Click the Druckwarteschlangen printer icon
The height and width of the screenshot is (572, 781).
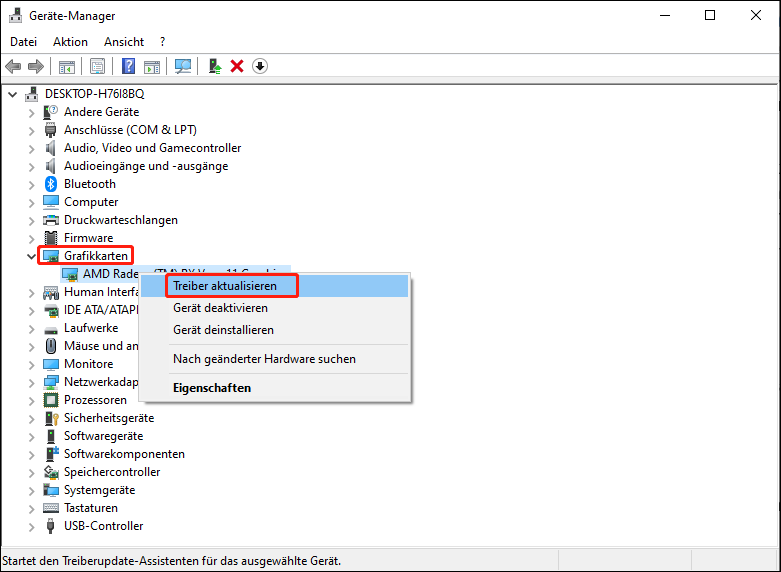coord(51,220)
